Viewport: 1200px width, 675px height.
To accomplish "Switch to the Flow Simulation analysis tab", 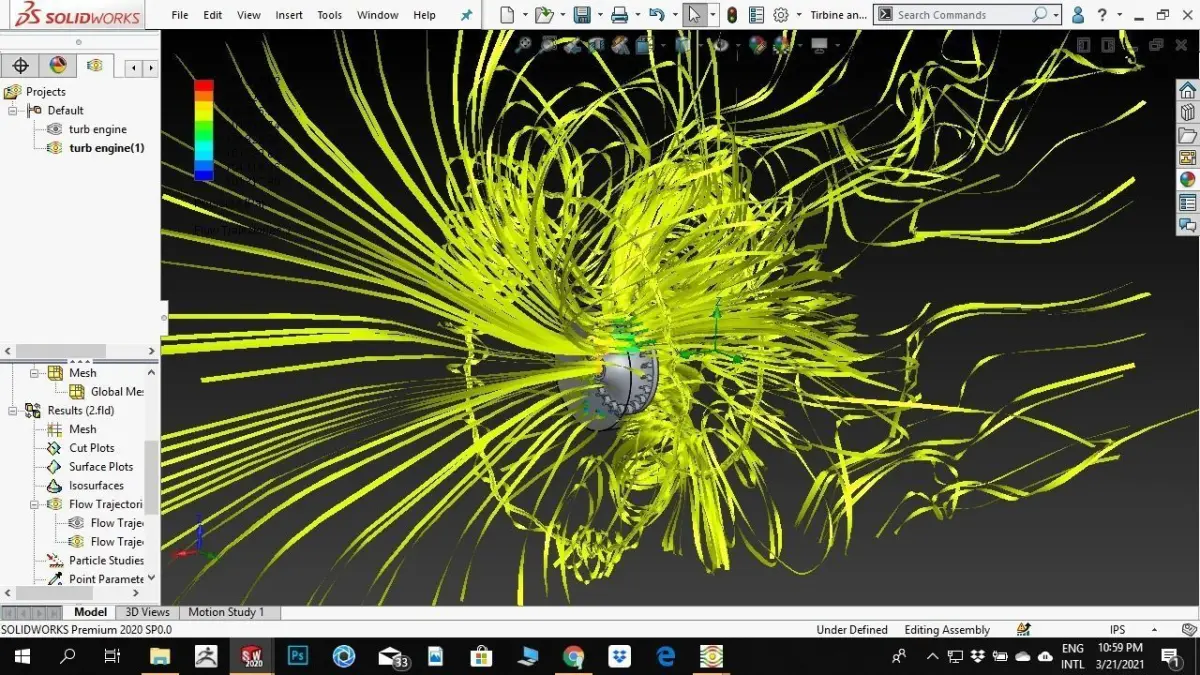I will [95, 66].
